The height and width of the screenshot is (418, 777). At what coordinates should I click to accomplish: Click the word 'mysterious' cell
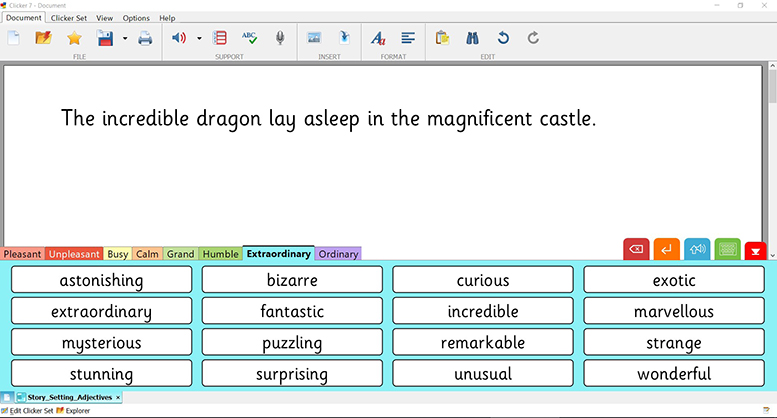101,343
